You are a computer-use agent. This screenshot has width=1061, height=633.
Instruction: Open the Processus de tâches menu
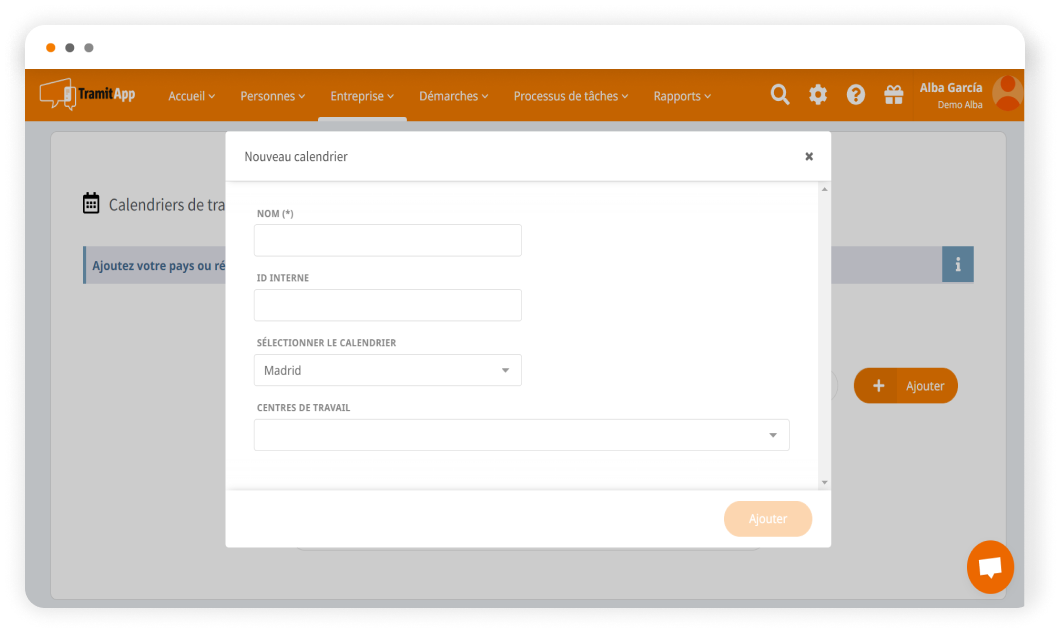tap(570, 96)
